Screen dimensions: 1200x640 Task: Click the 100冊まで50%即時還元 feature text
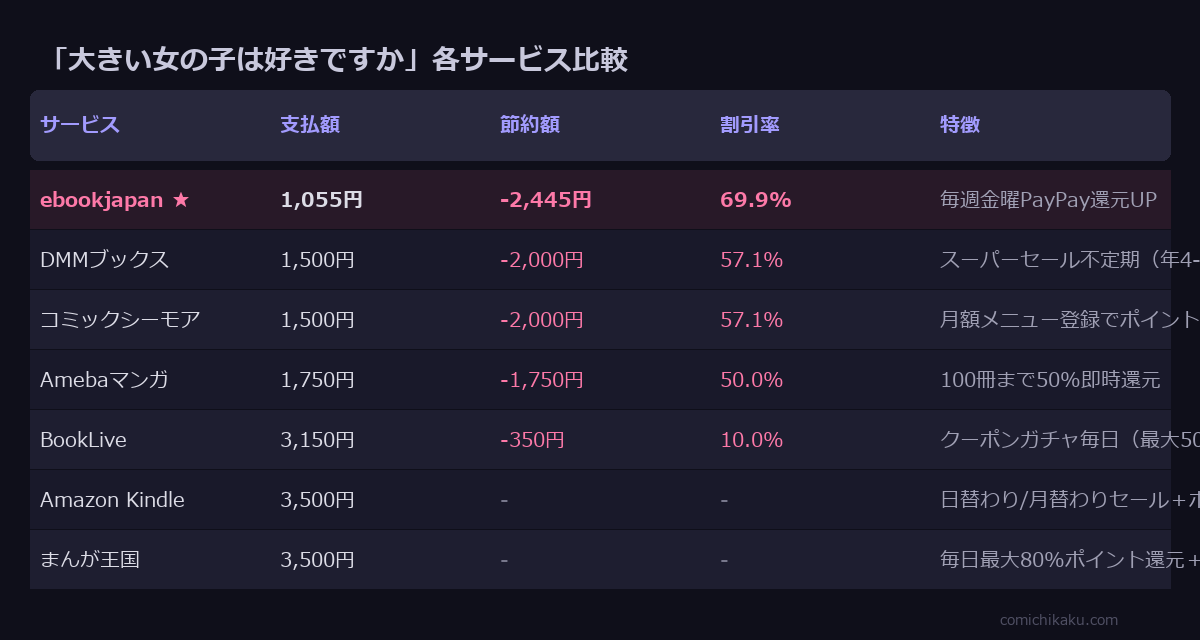click(1050, 380)
